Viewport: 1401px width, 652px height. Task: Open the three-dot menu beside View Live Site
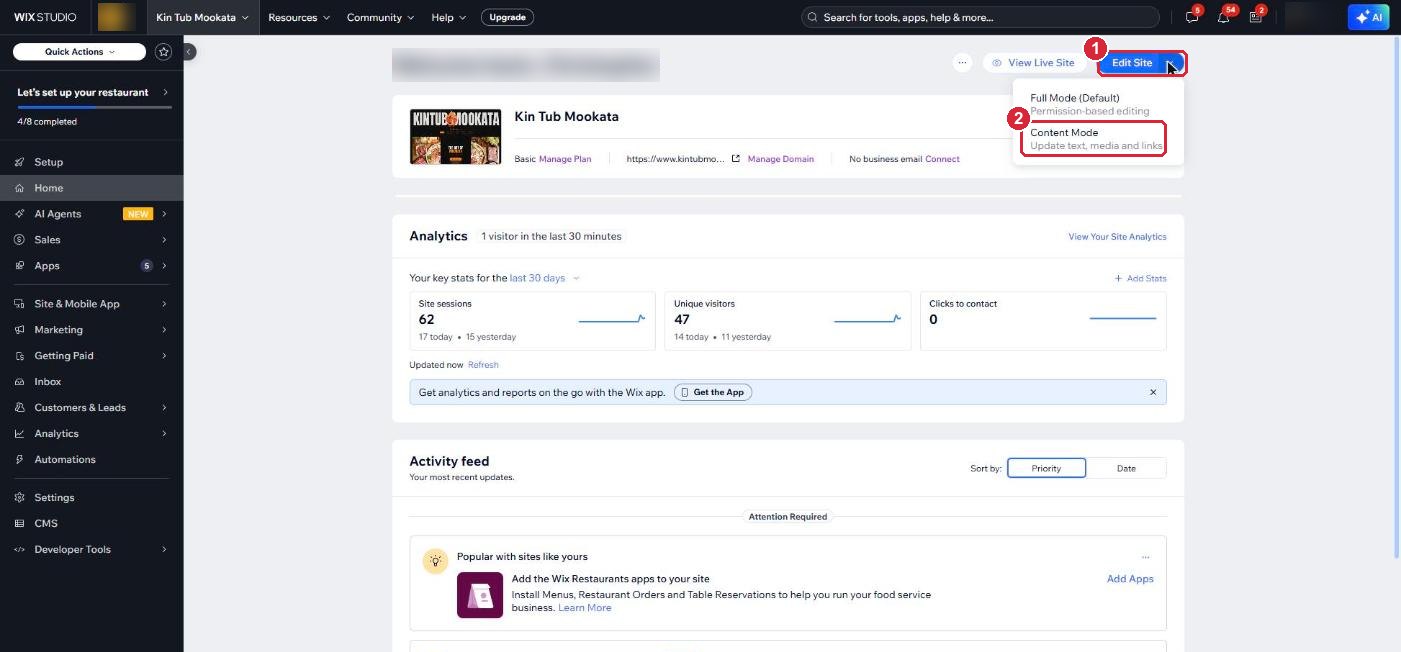[962, 63]
